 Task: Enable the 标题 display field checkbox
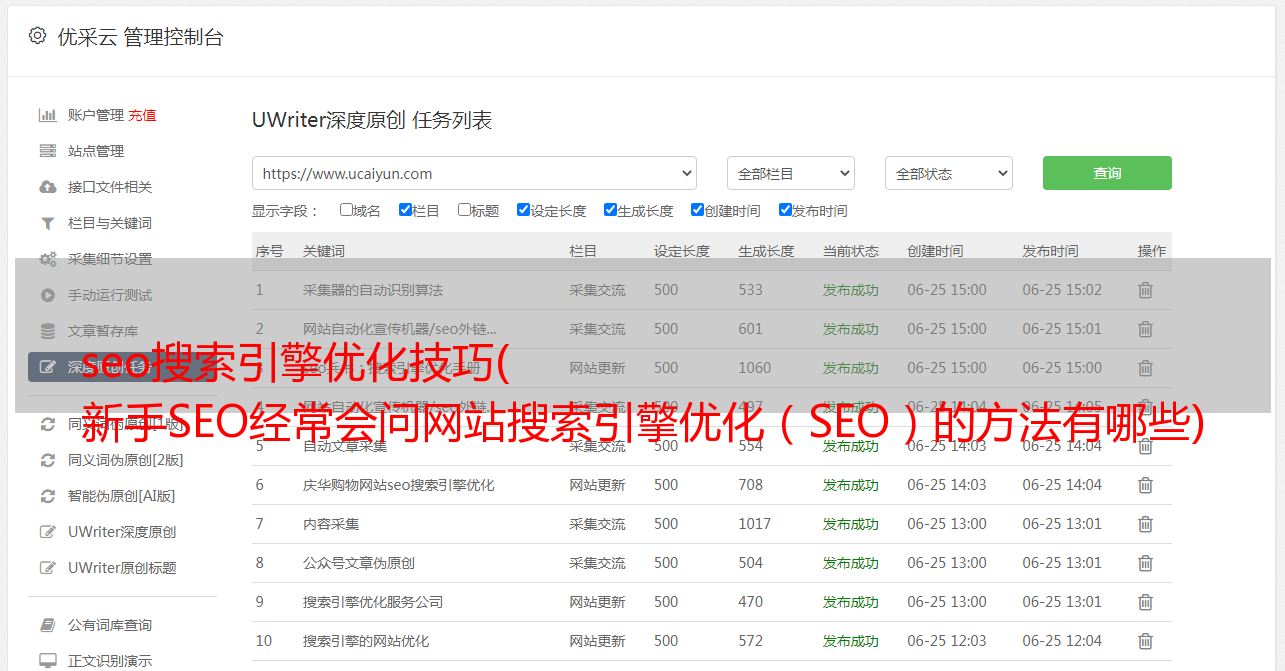click(464, 210)
